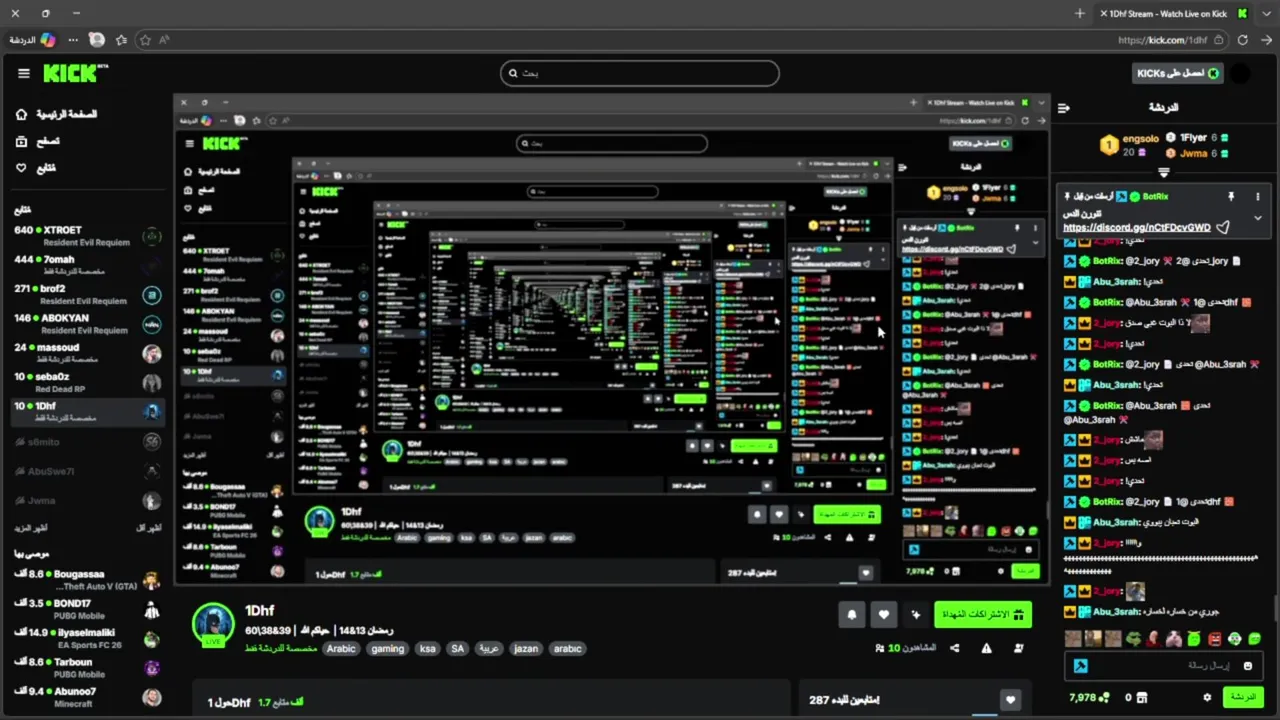Click the chat message input field
1280x720 pixels.
(x=1165, y=666)
